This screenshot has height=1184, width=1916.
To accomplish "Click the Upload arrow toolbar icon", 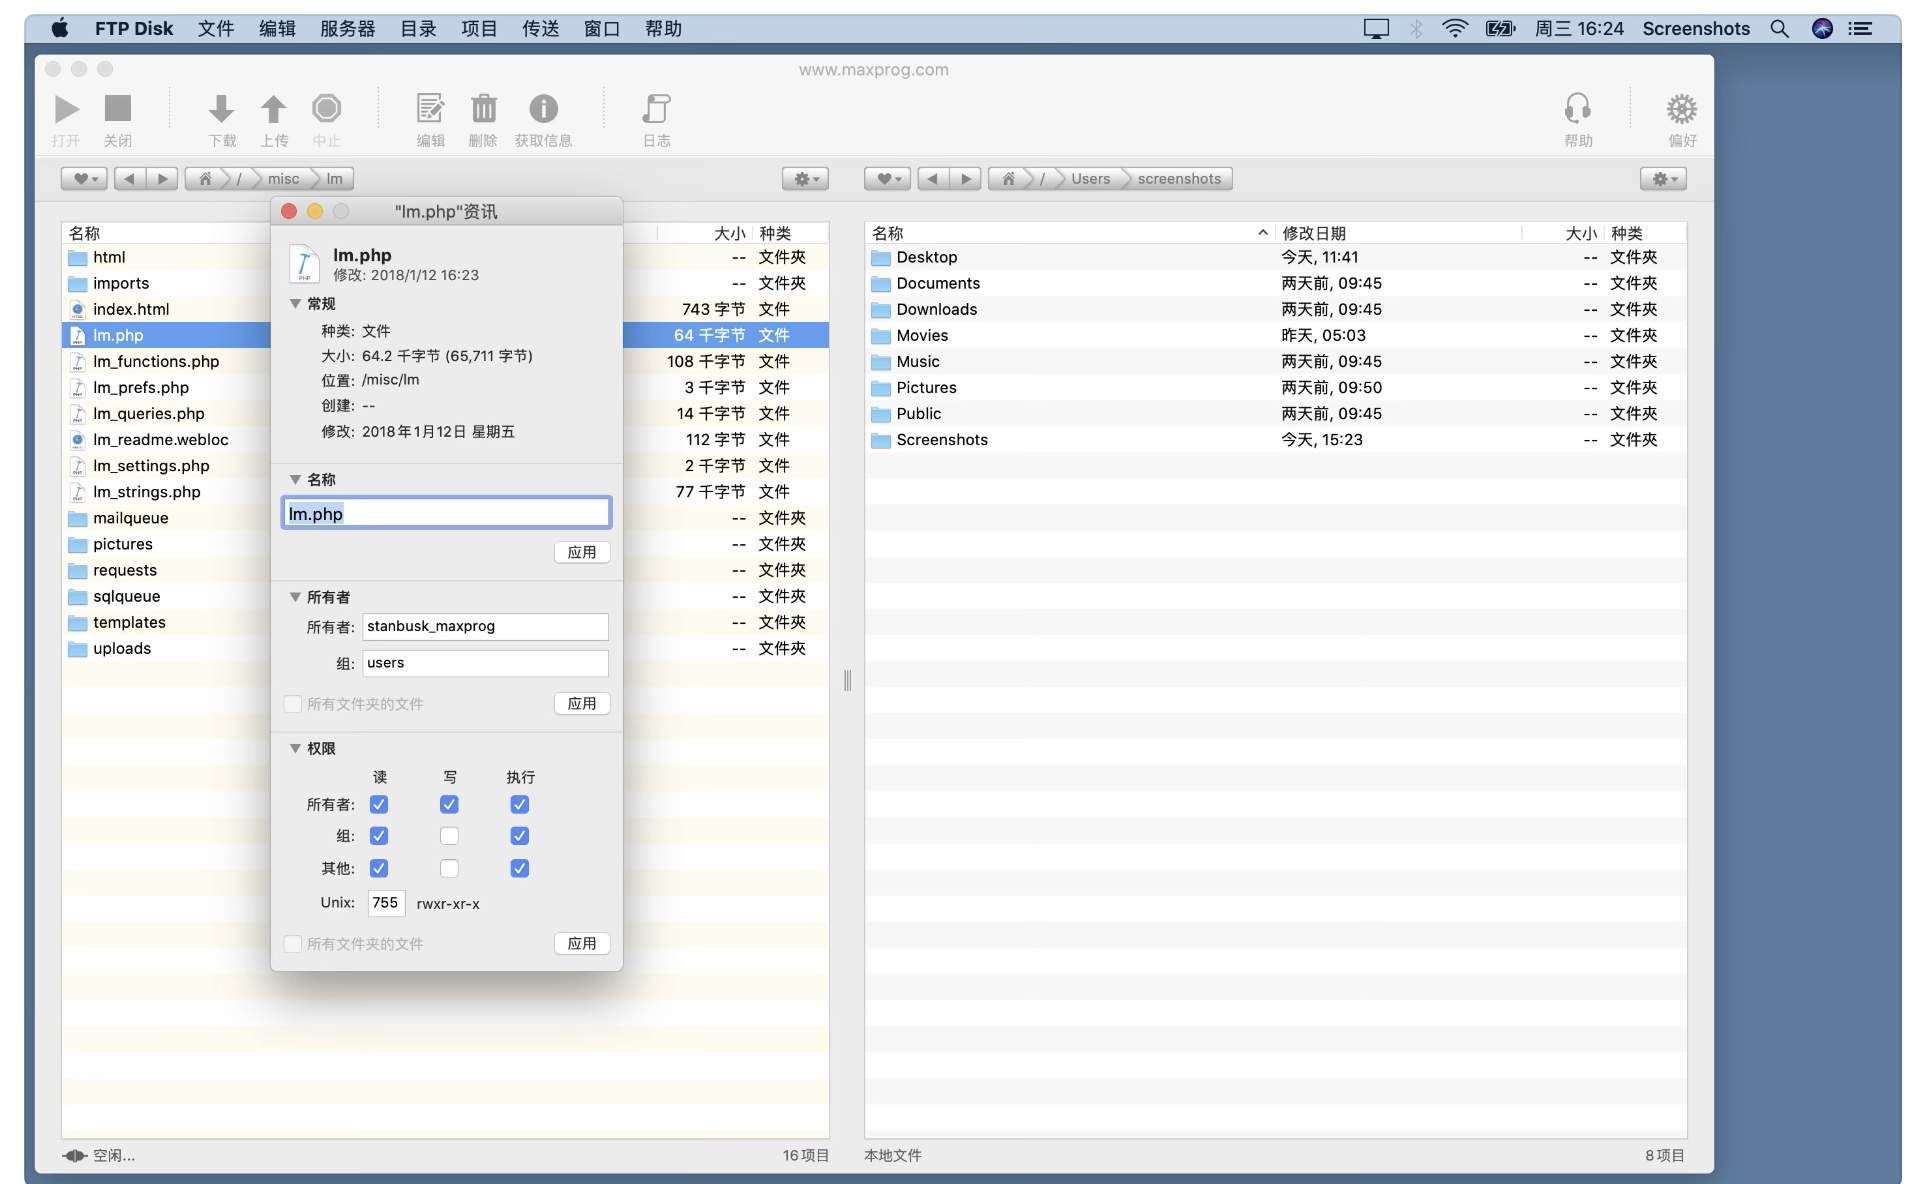I will coord(273,109).
